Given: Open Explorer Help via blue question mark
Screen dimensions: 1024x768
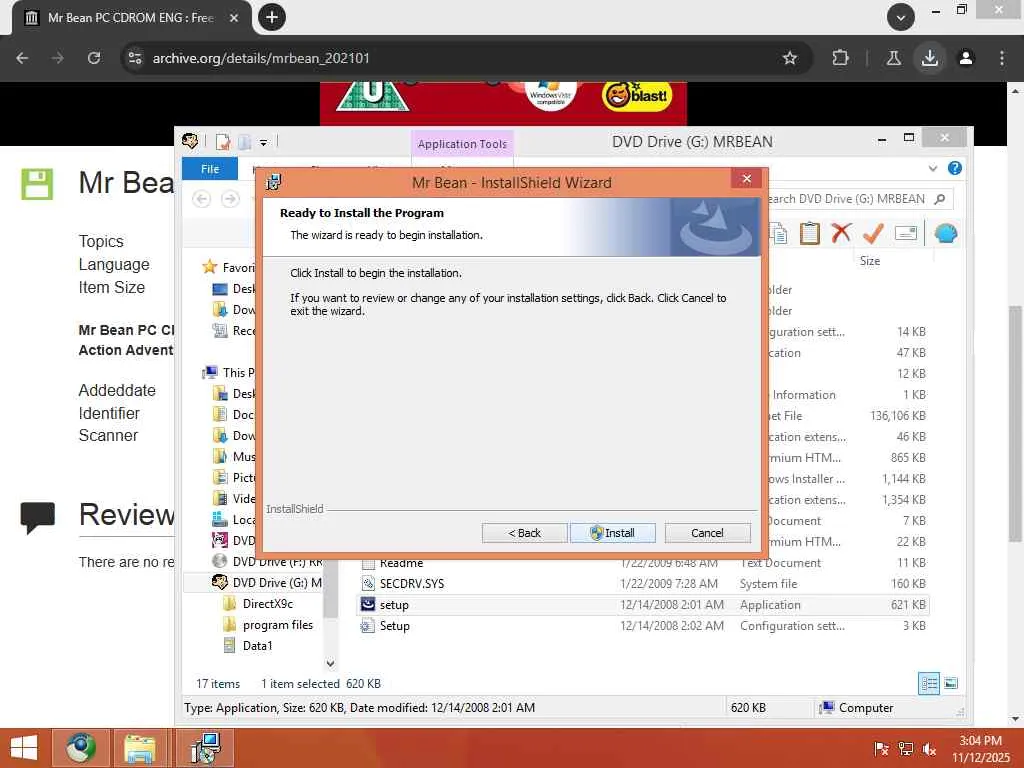Looking at the screenshot, I should point(955,168).
